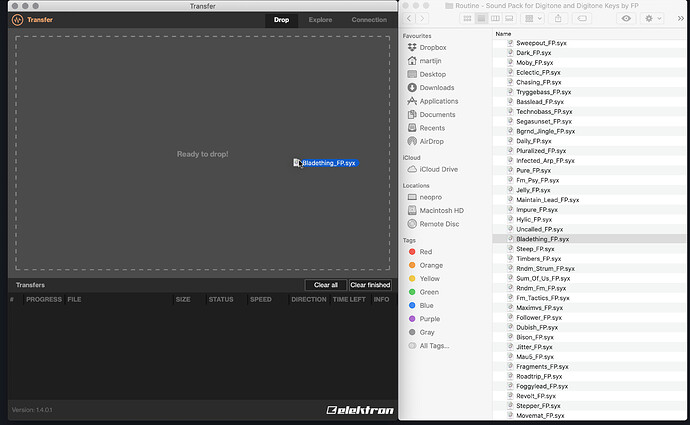Select neopro under Locations

(x=425, y=197)
